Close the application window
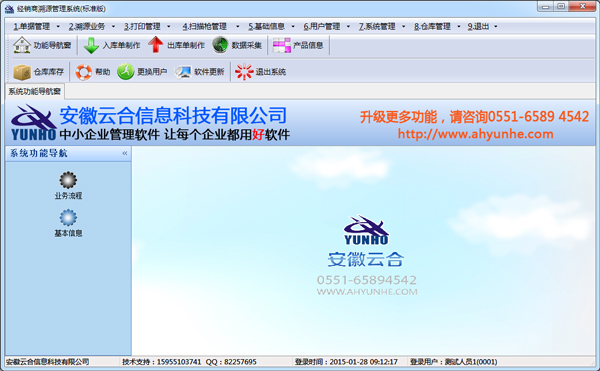Viewport: 600px width, 371px height. pyautogui.click(x=583, y=7)
